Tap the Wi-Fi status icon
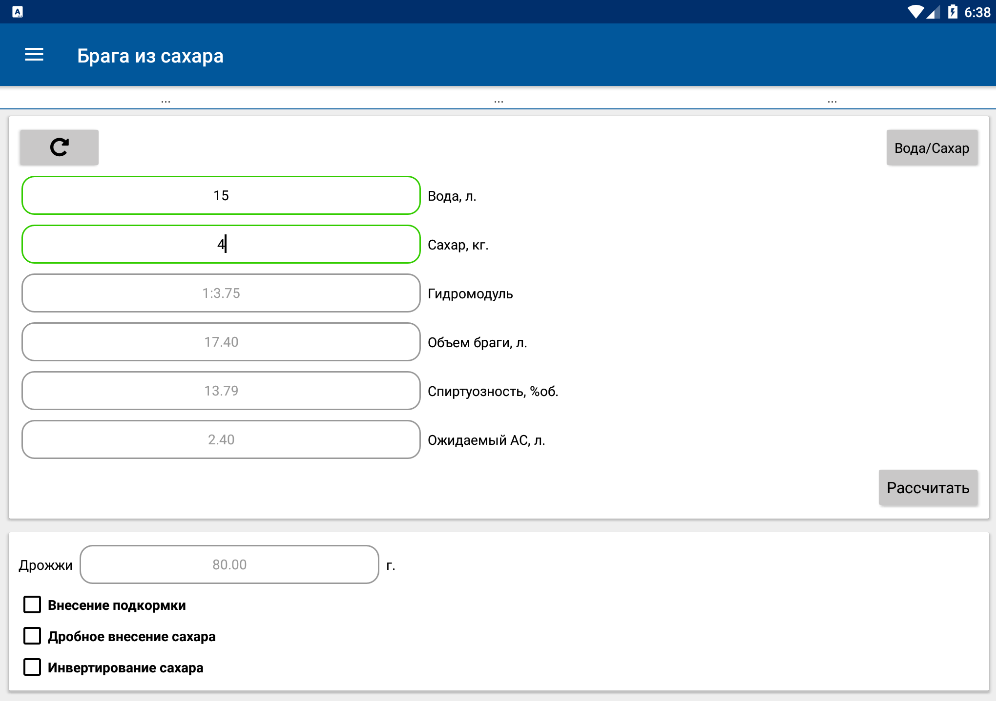The height and width of the screenshot is (701, 996). click(915, 11)
